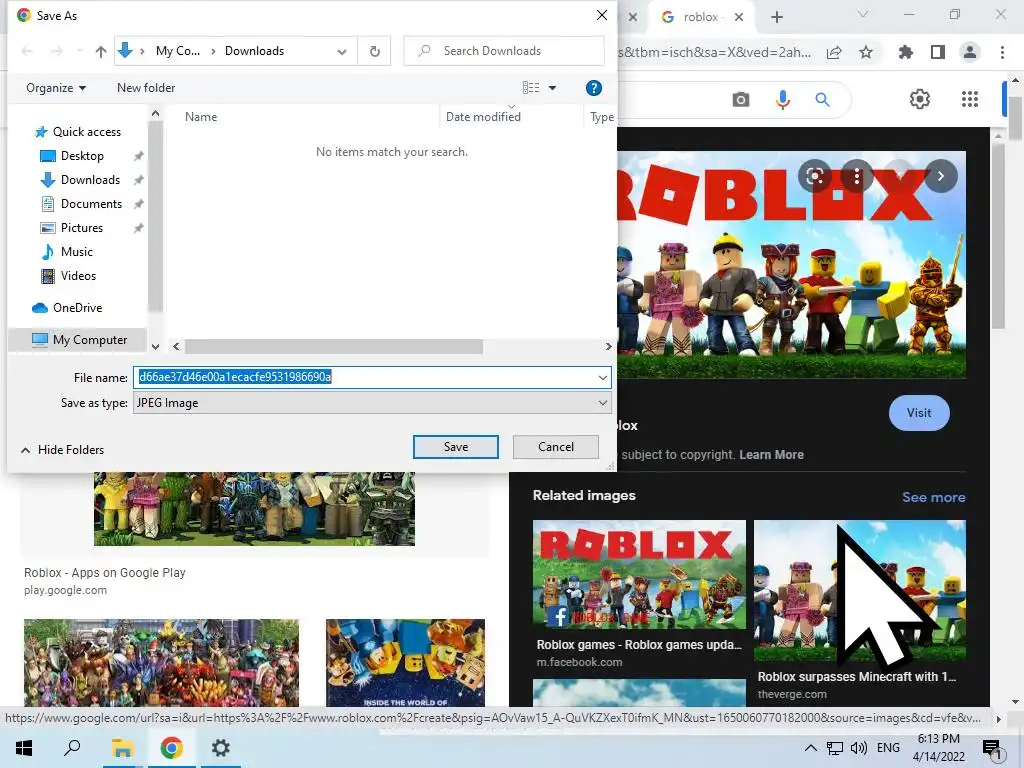This screenshot has height=768, width=1024.
Task: Select Quick access in the navigation pane
Action: [78, 132]
